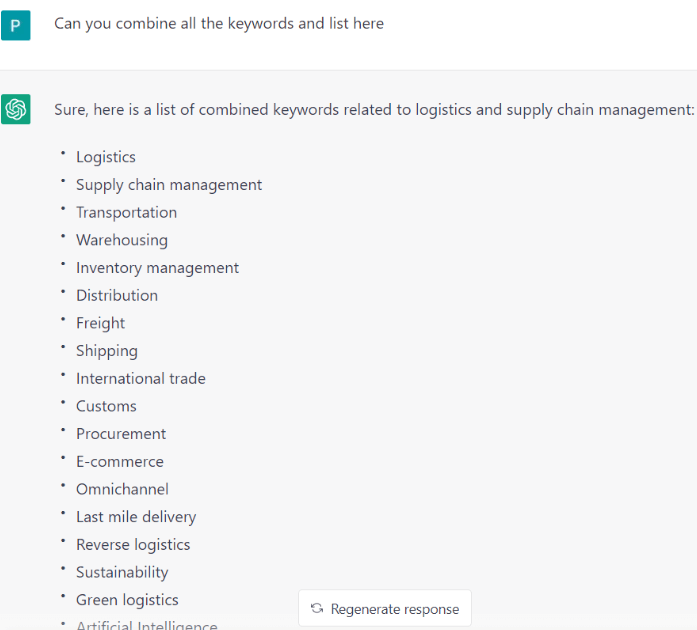Viewport: 697px width, 630px height.
Task: Click the Transportation keyword
Action: point(127,213)
